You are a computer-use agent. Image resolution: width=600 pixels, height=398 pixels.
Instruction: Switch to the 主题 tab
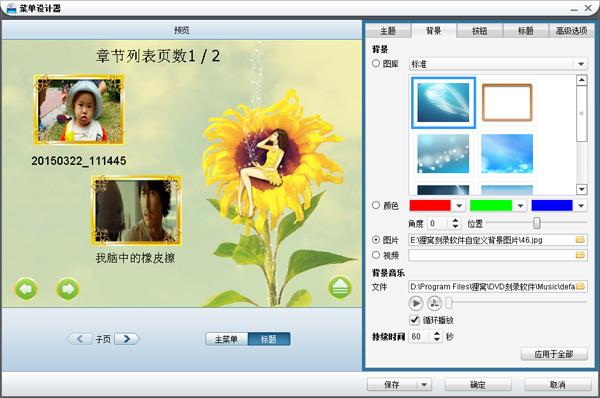point(388,31)
